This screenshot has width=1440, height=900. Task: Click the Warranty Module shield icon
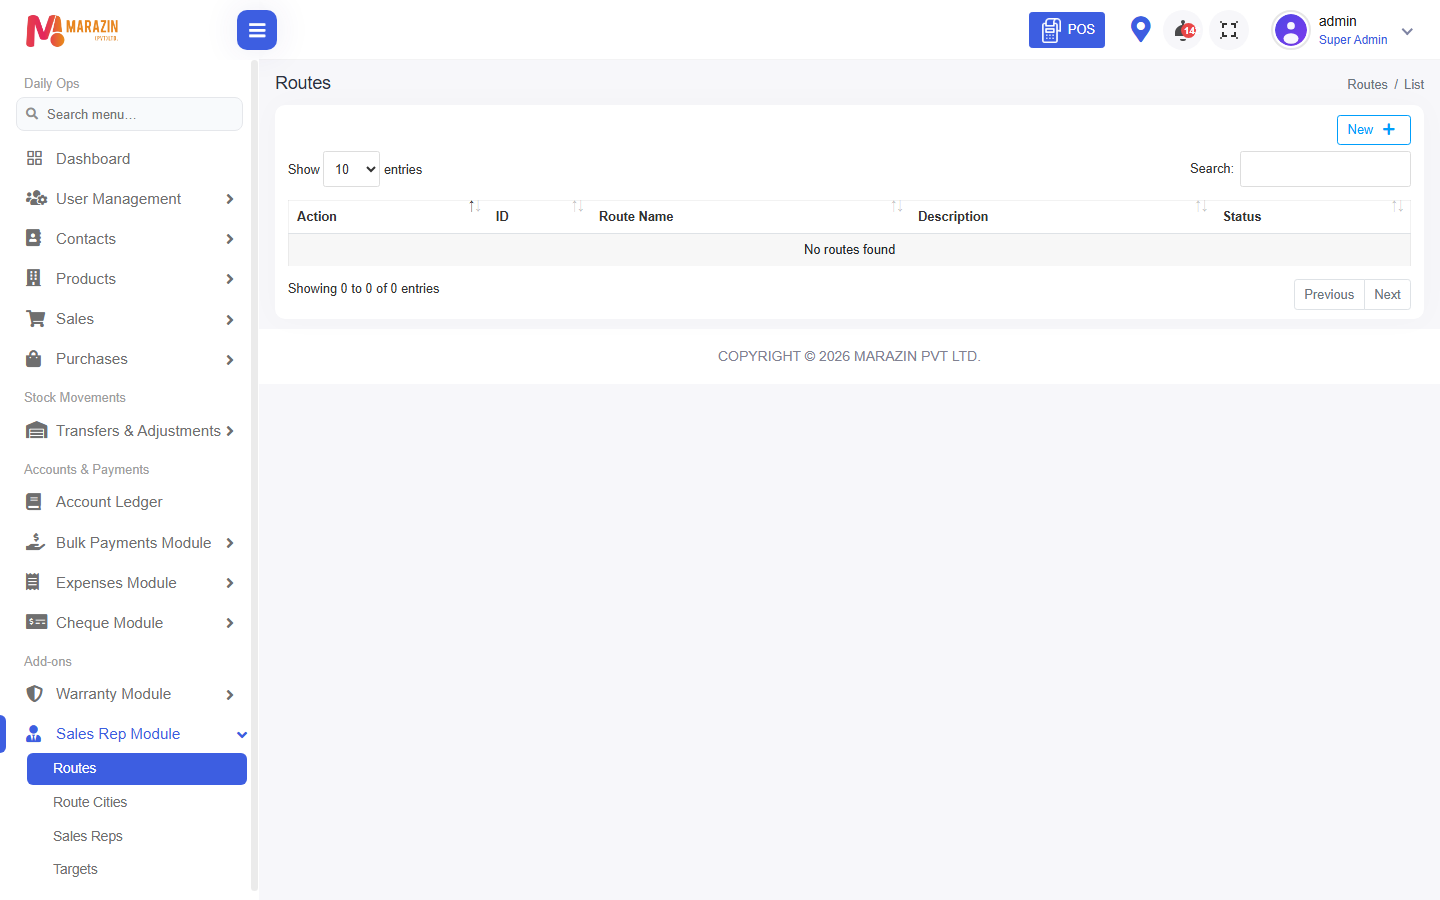34,693
